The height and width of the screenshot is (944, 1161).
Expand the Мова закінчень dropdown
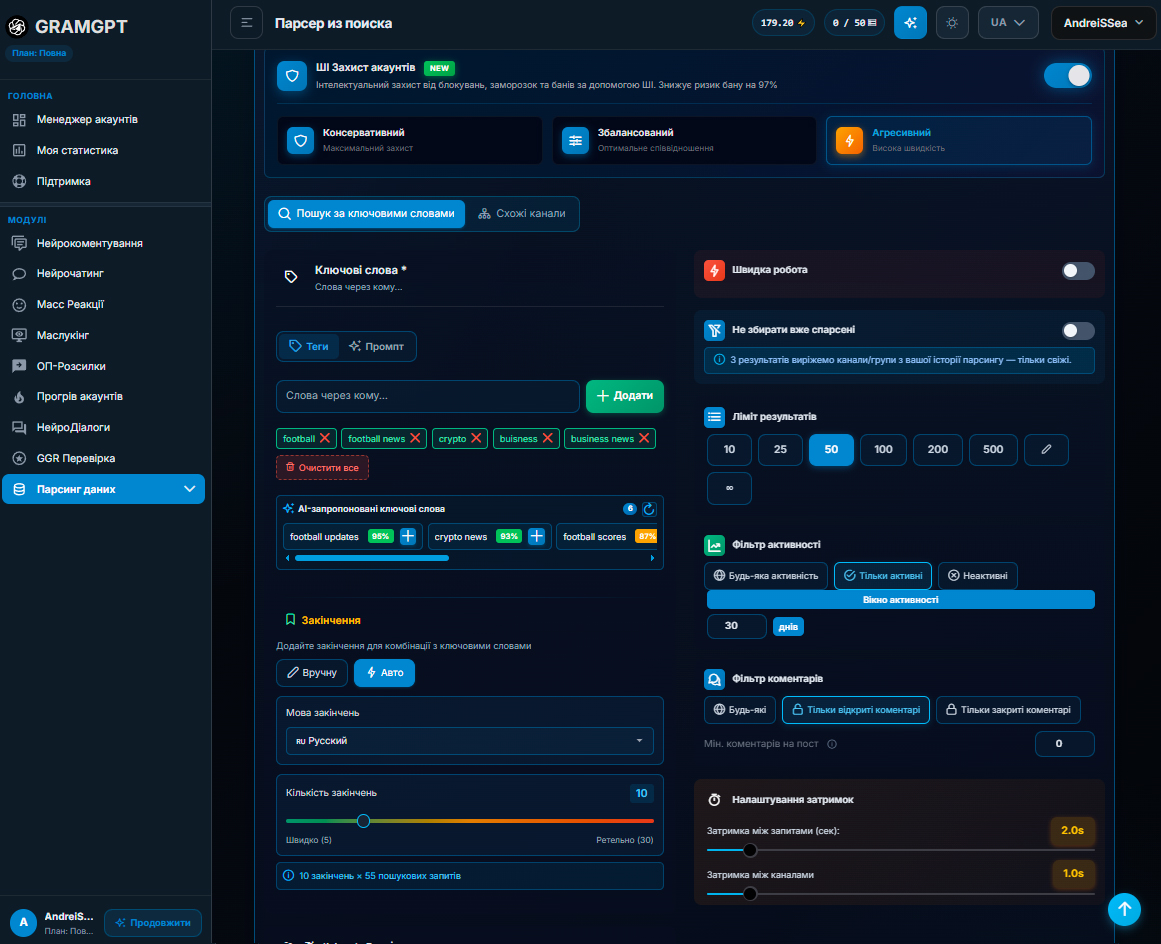pos(469,741)
